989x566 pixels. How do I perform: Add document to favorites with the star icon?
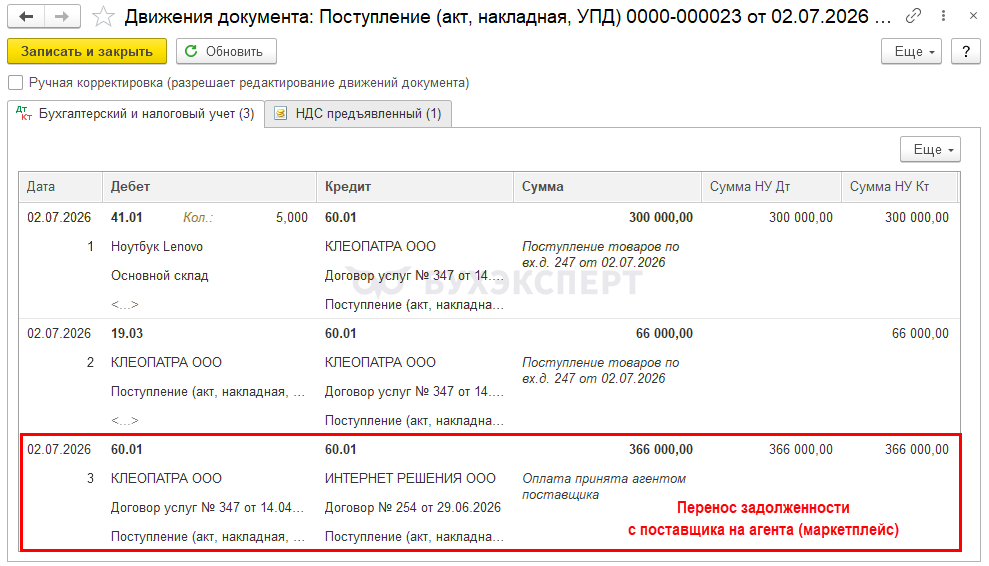pos(103,17)
